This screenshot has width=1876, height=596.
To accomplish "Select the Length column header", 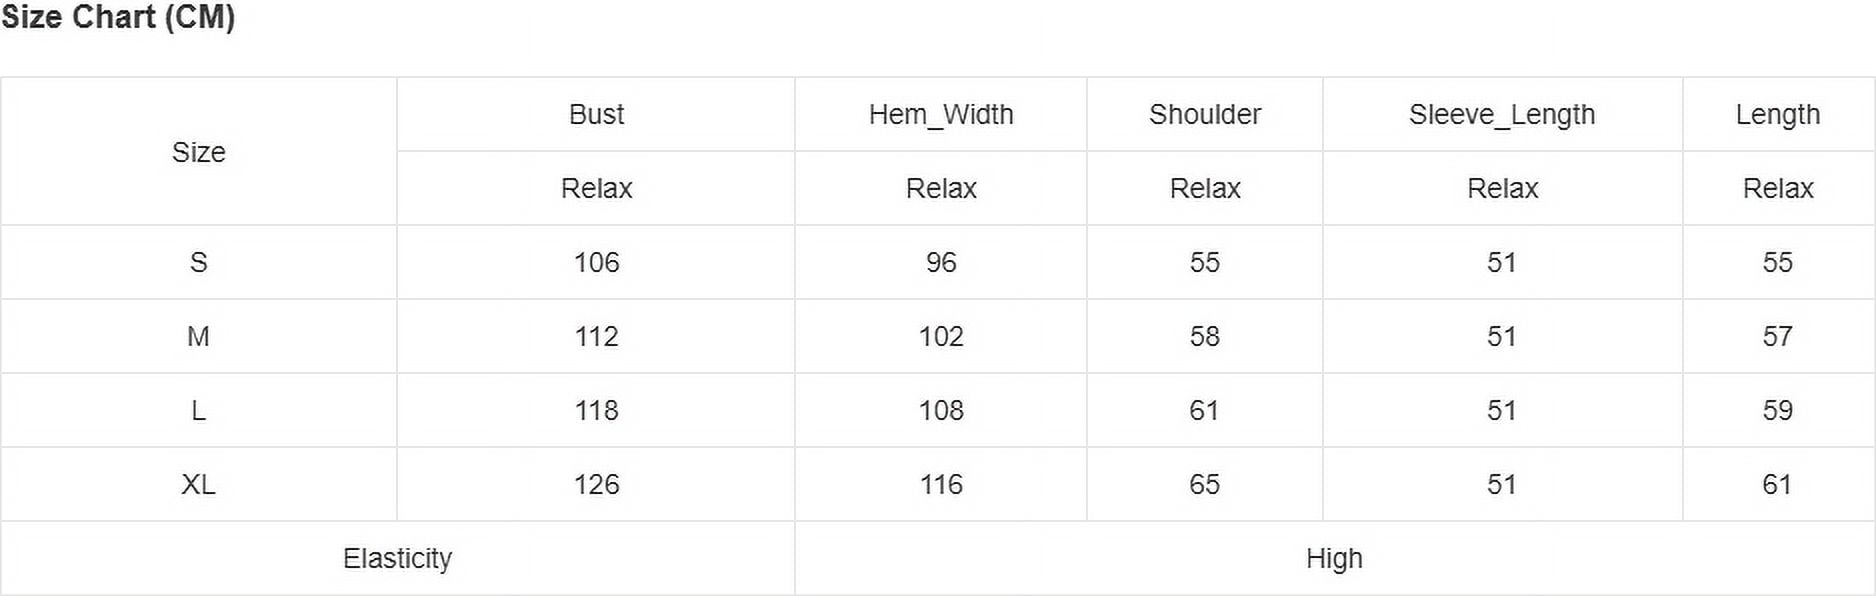I will [1777, 114].
